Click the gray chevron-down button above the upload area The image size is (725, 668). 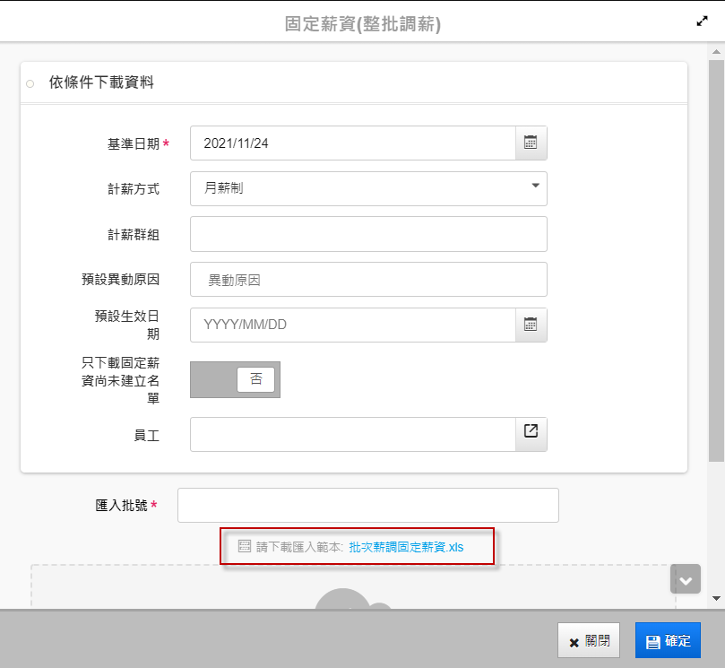[685, 579]
